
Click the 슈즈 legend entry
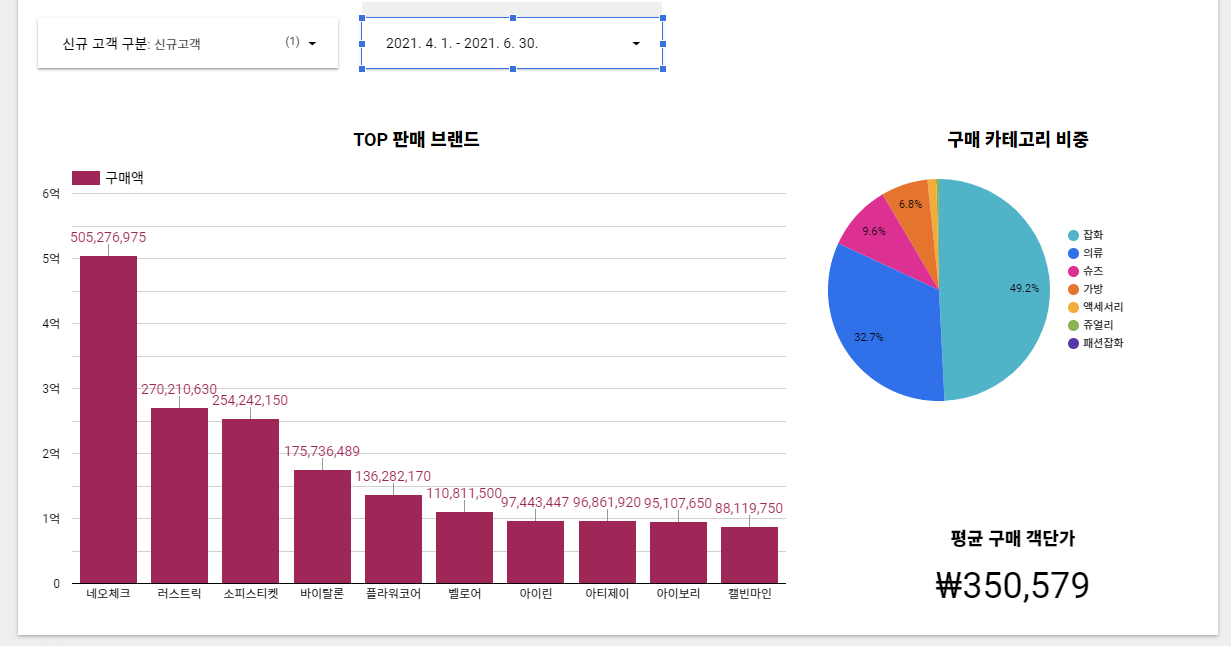1084,271
